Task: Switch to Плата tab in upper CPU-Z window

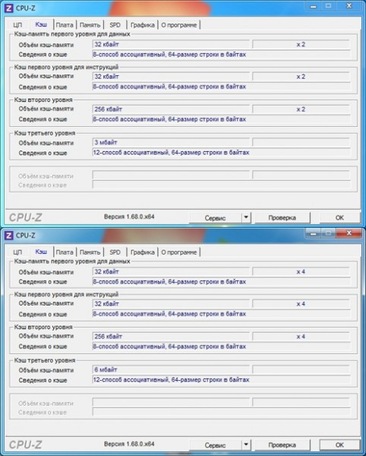Action: pos(64,25)
